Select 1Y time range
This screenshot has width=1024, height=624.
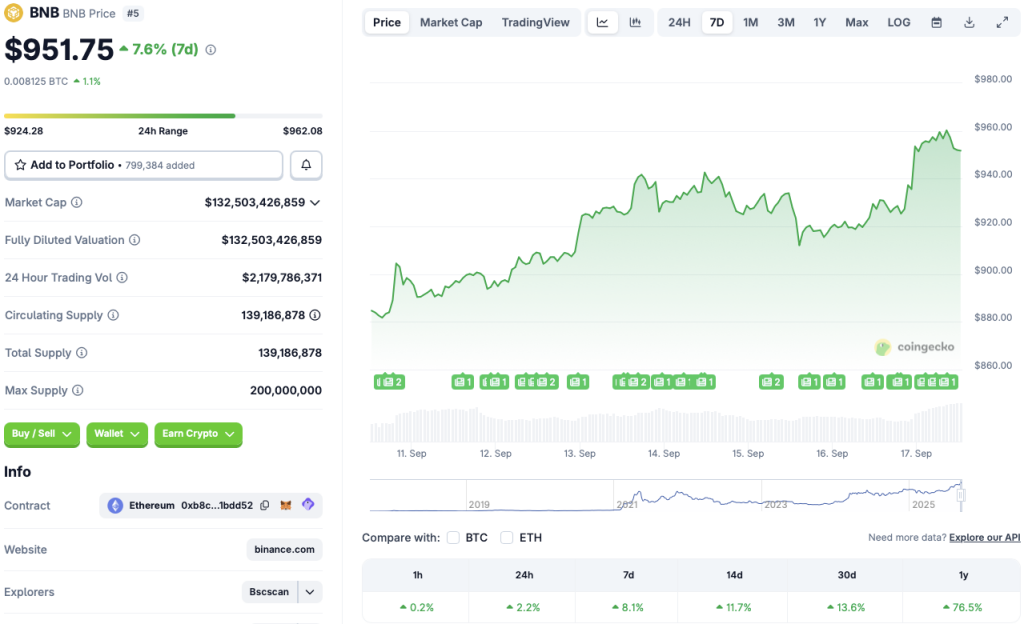820,22
